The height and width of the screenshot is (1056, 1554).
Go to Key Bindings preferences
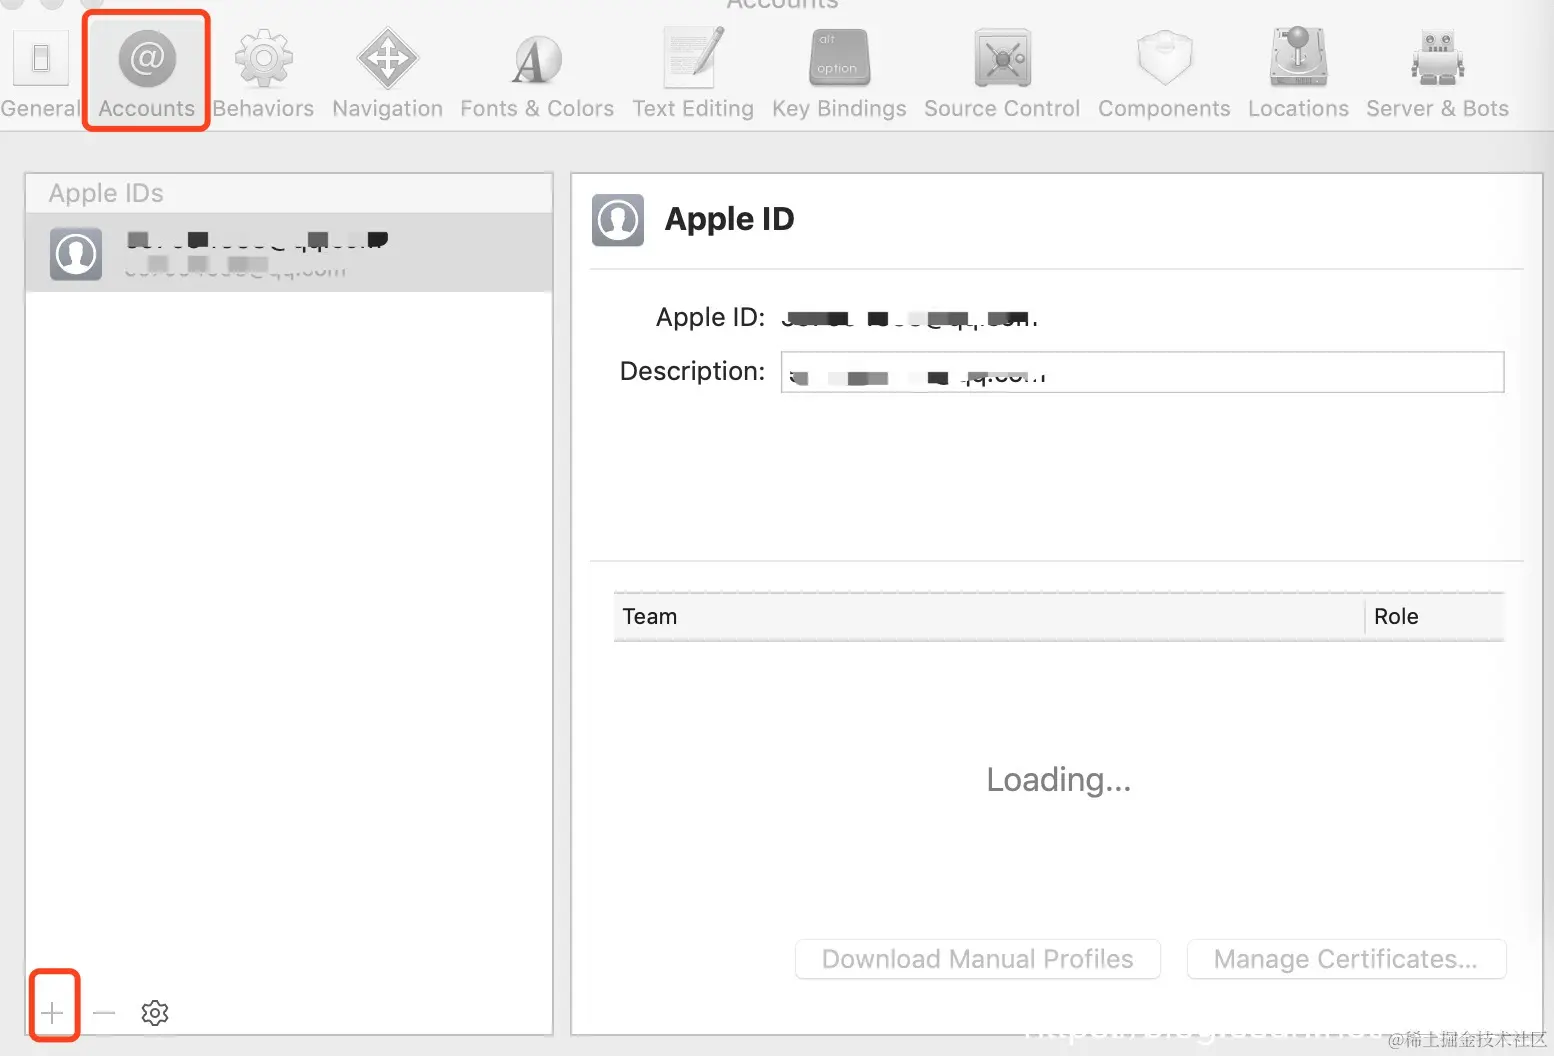839,75
